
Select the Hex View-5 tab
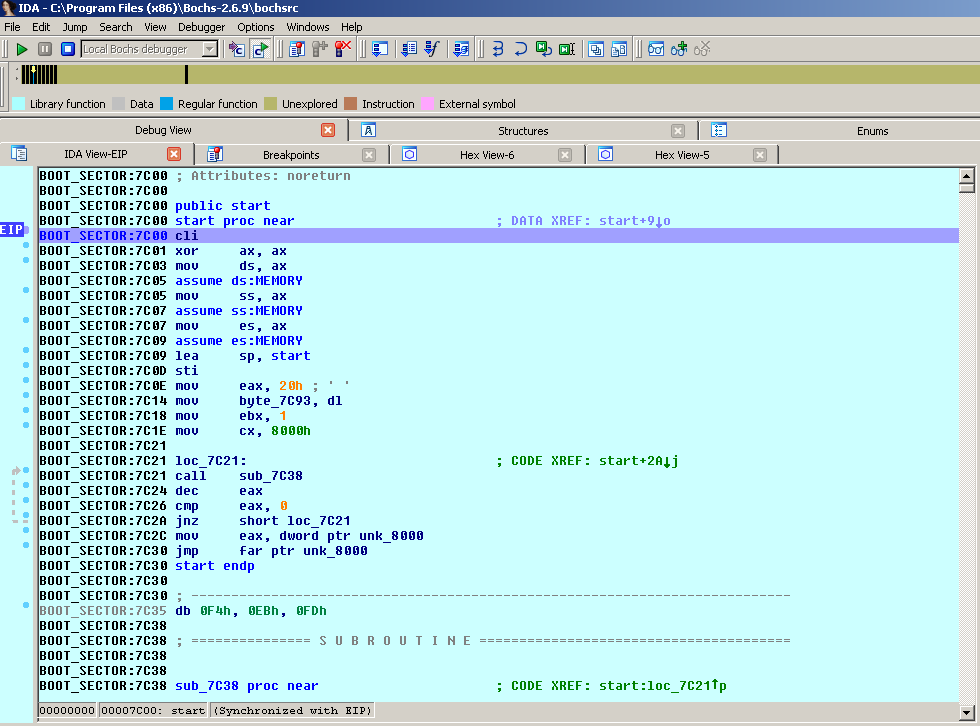pos(682,155)
